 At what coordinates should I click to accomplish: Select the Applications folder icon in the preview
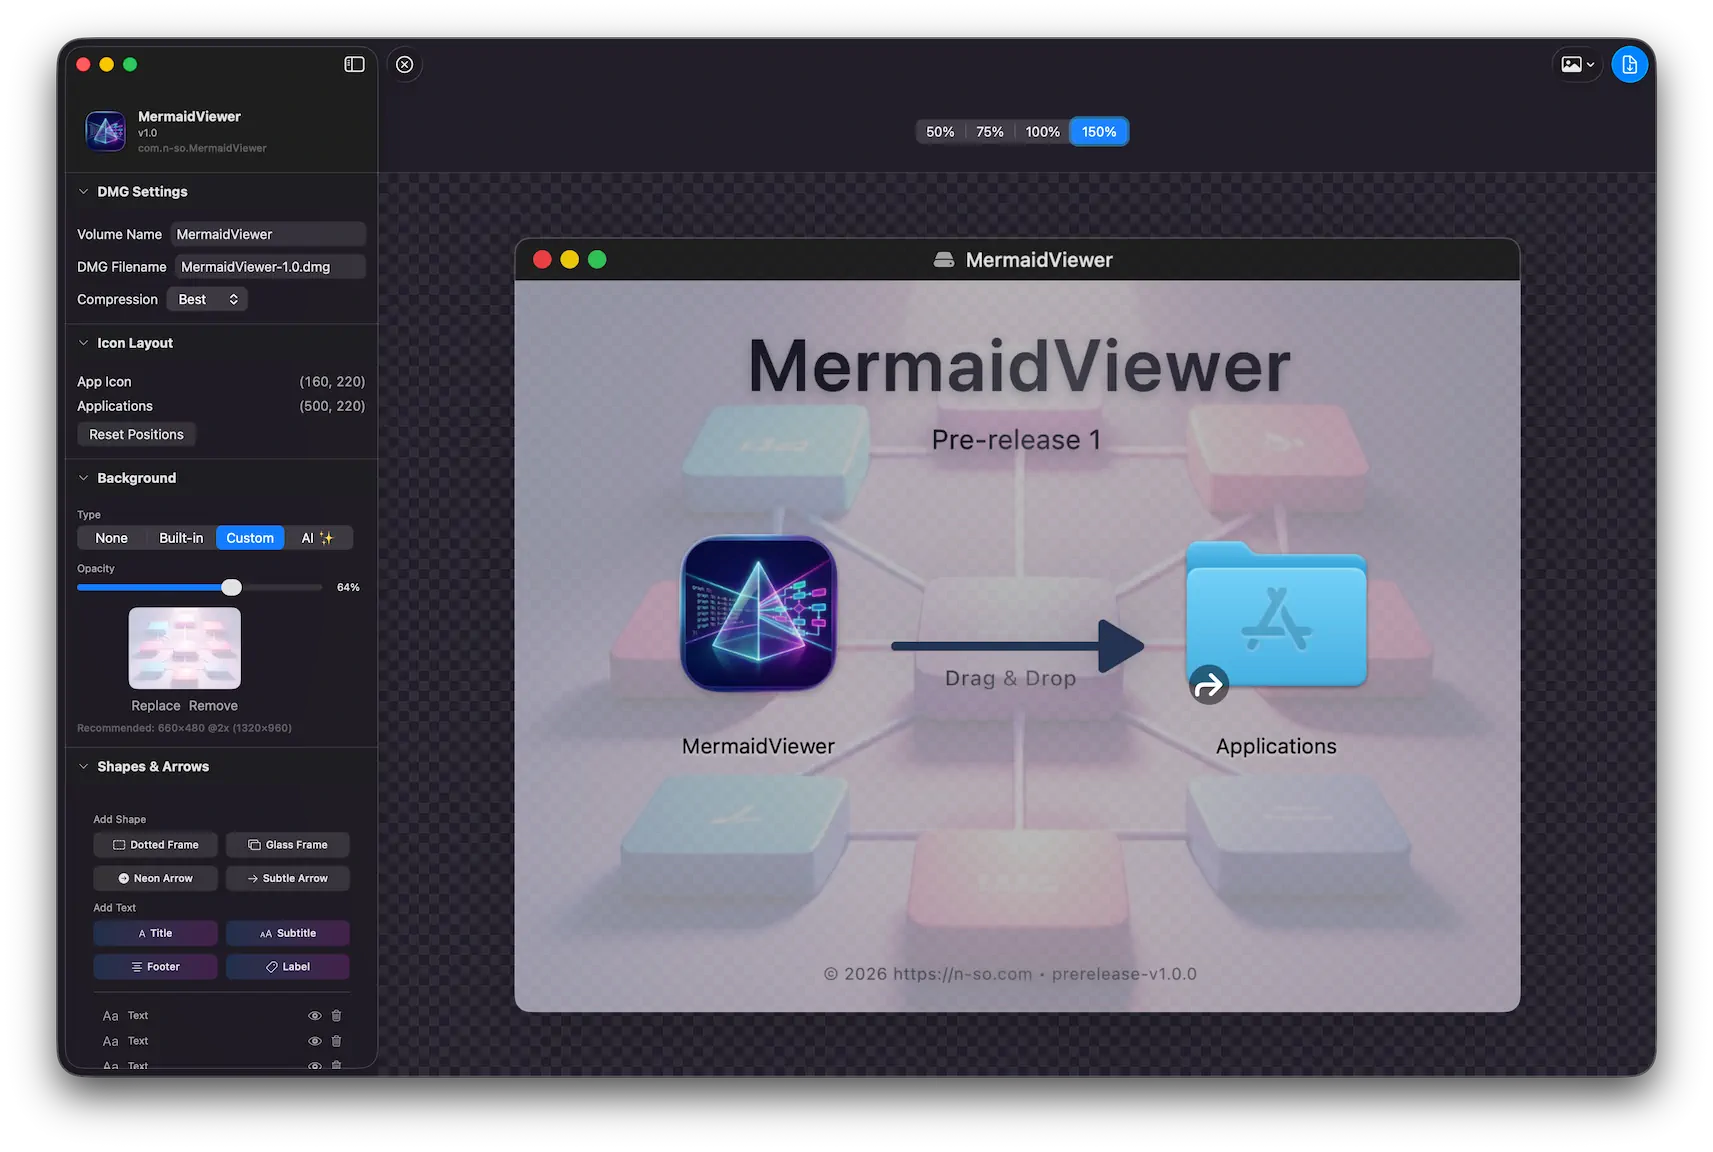coord(1276,615)
